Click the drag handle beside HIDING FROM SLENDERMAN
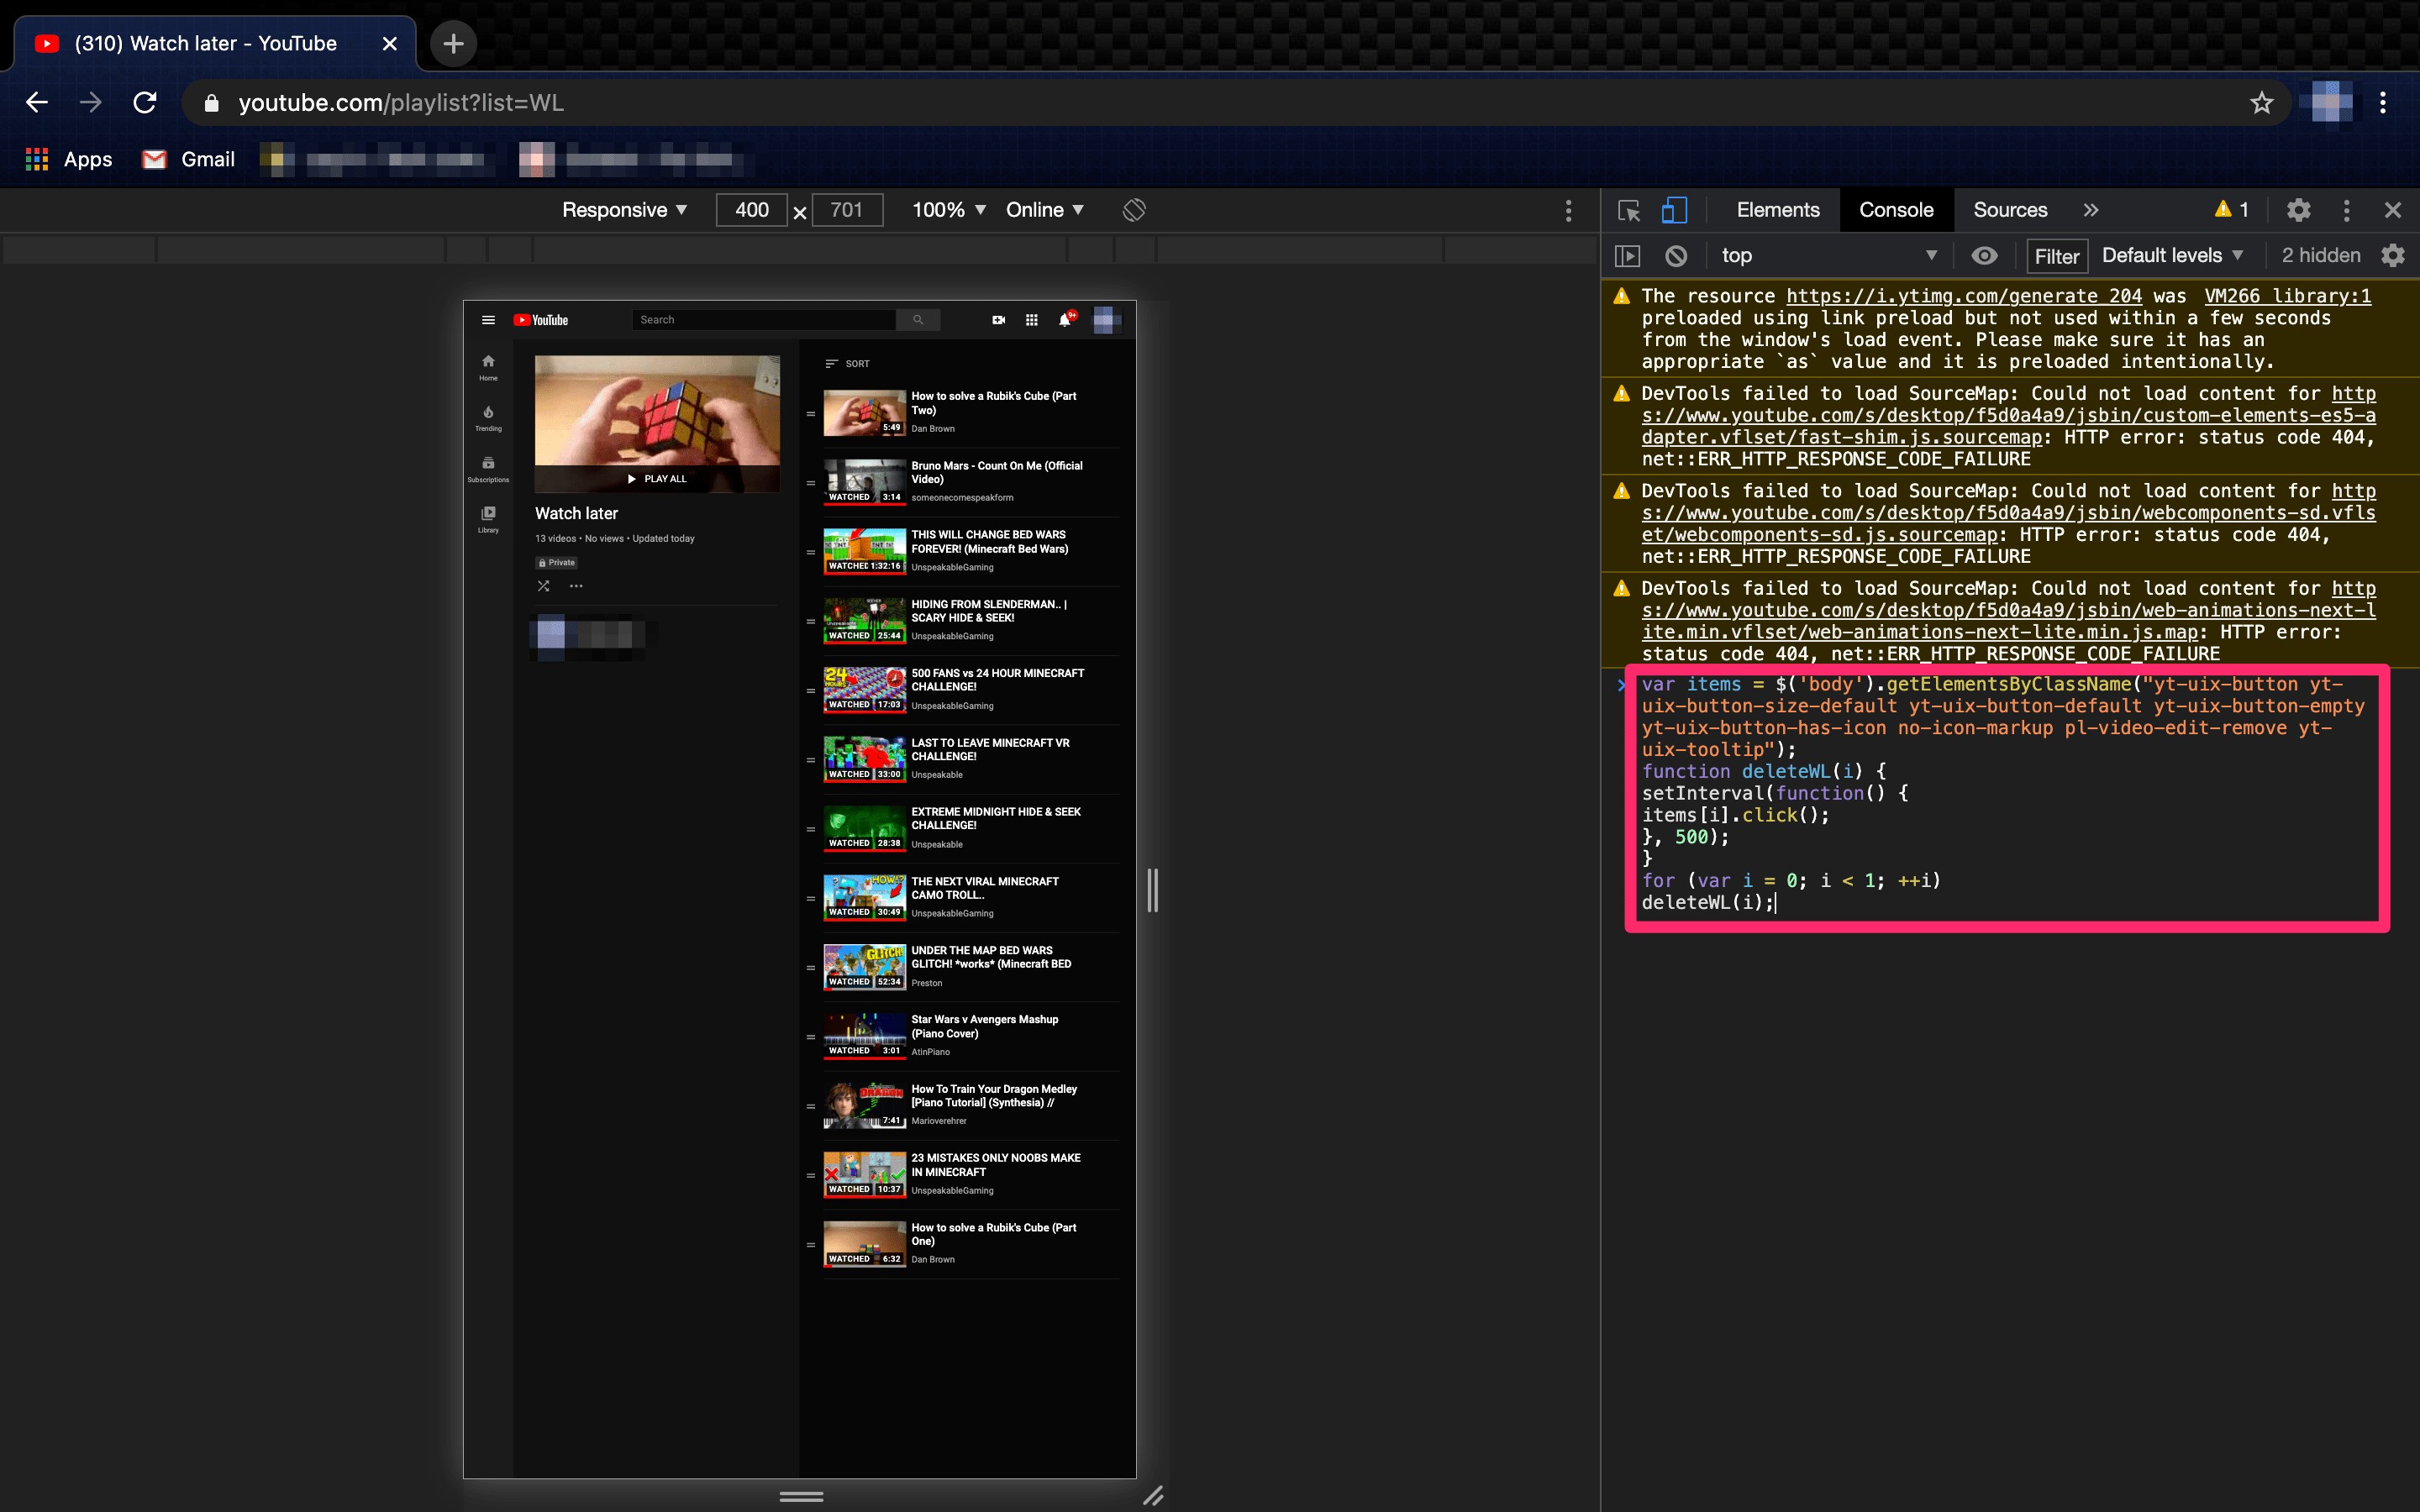 811,621
